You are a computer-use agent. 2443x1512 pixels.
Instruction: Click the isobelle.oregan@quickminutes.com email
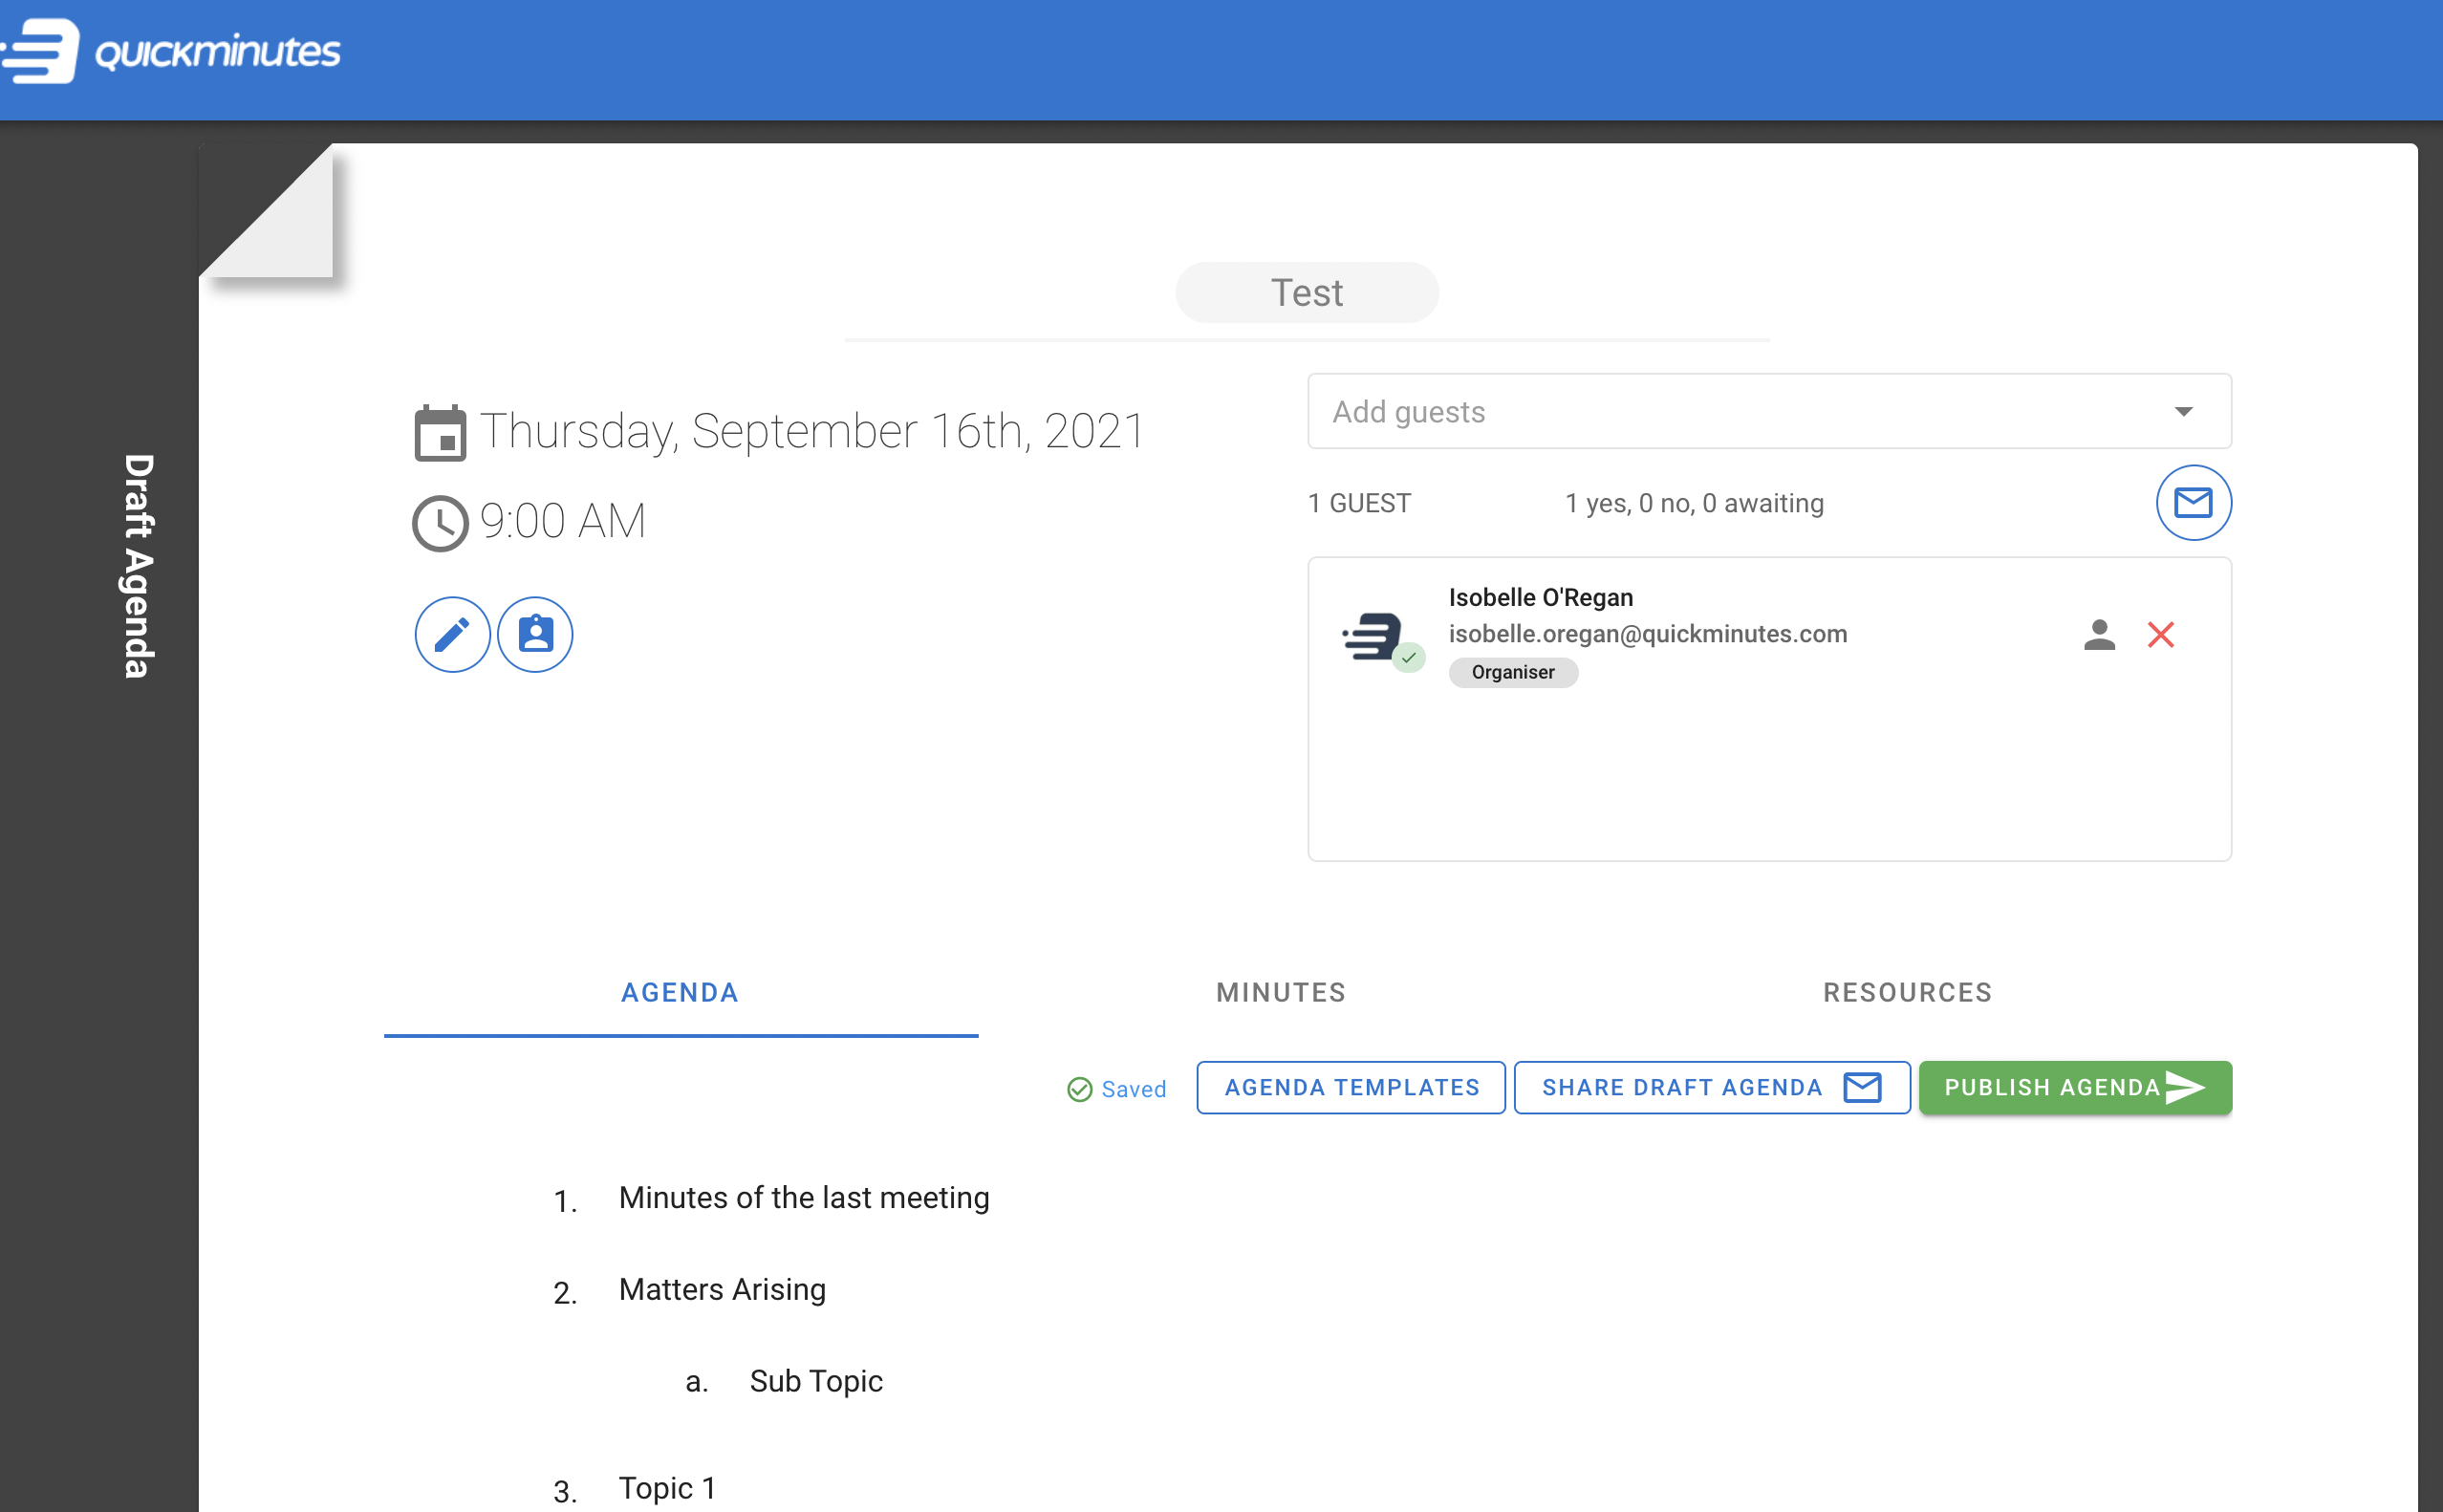pyautogui.click(x=1648, y=634)
